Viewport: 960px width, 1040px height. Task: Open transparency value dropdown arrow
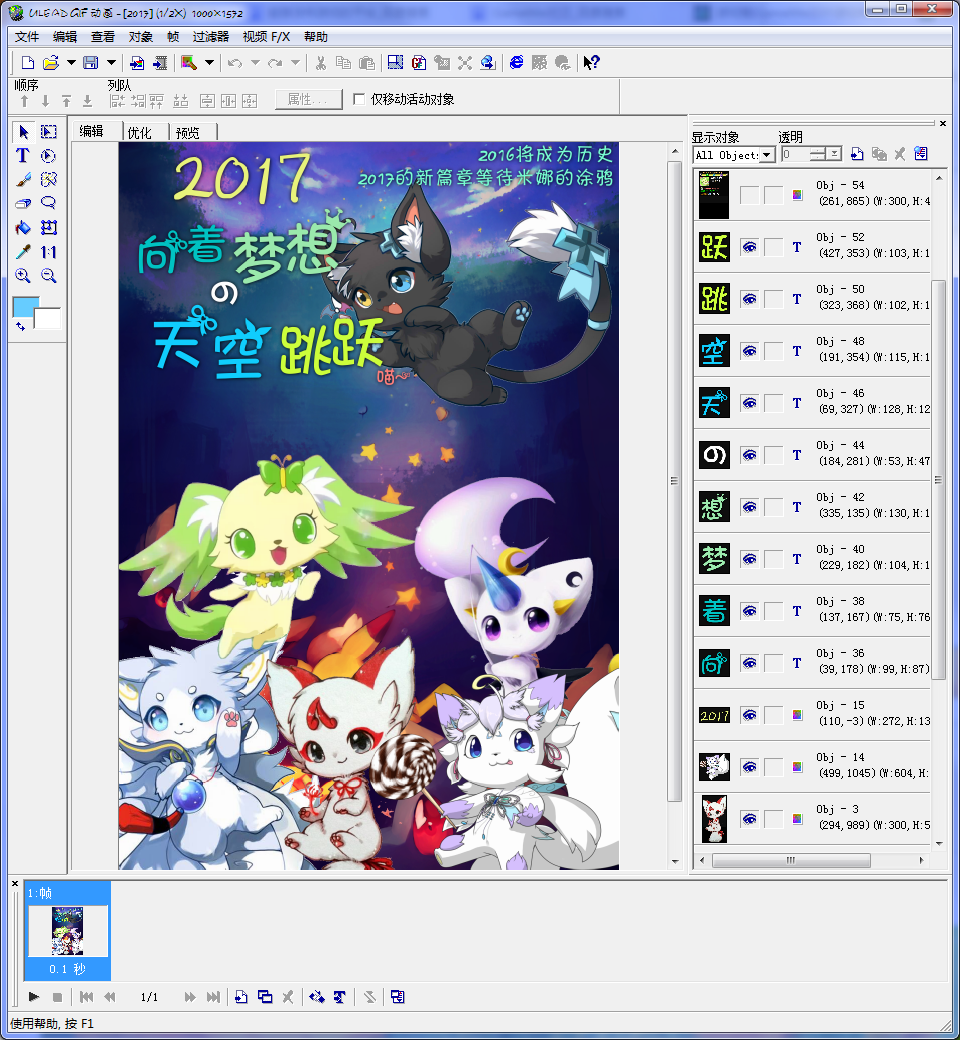[x=835, y=154]
